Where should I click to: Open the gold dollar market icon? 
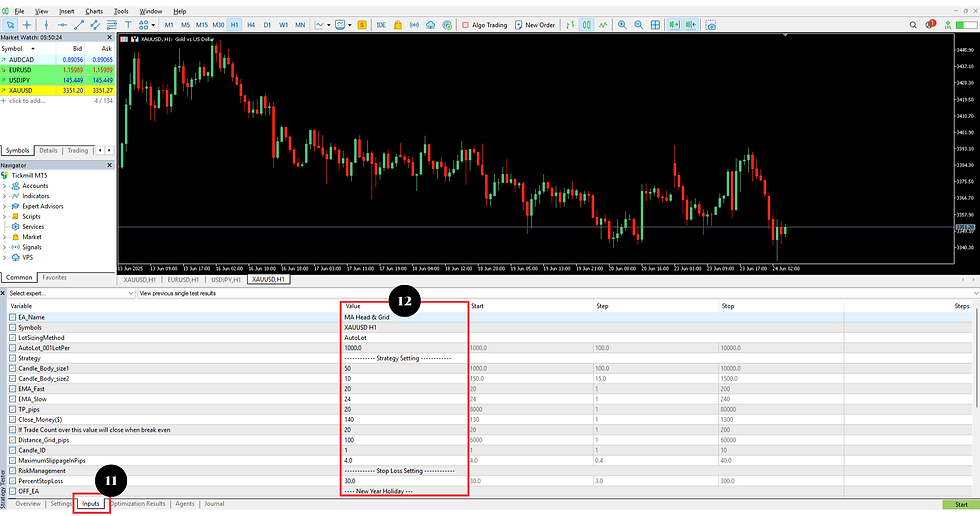pos(362,25)
